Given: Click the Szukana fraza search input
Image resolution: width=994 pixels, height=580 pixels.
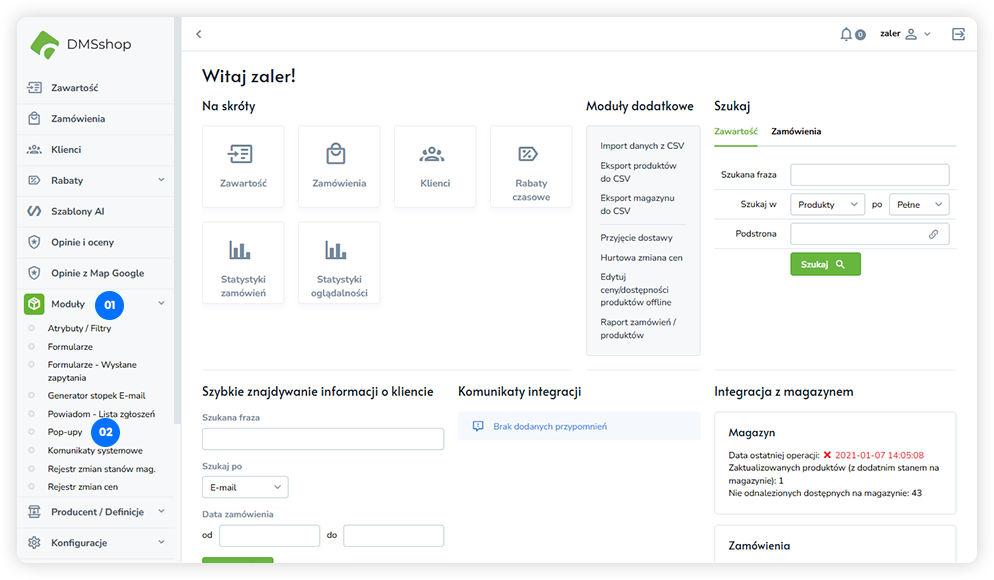Looking at the screenshot, I should [x=869, y=175].
